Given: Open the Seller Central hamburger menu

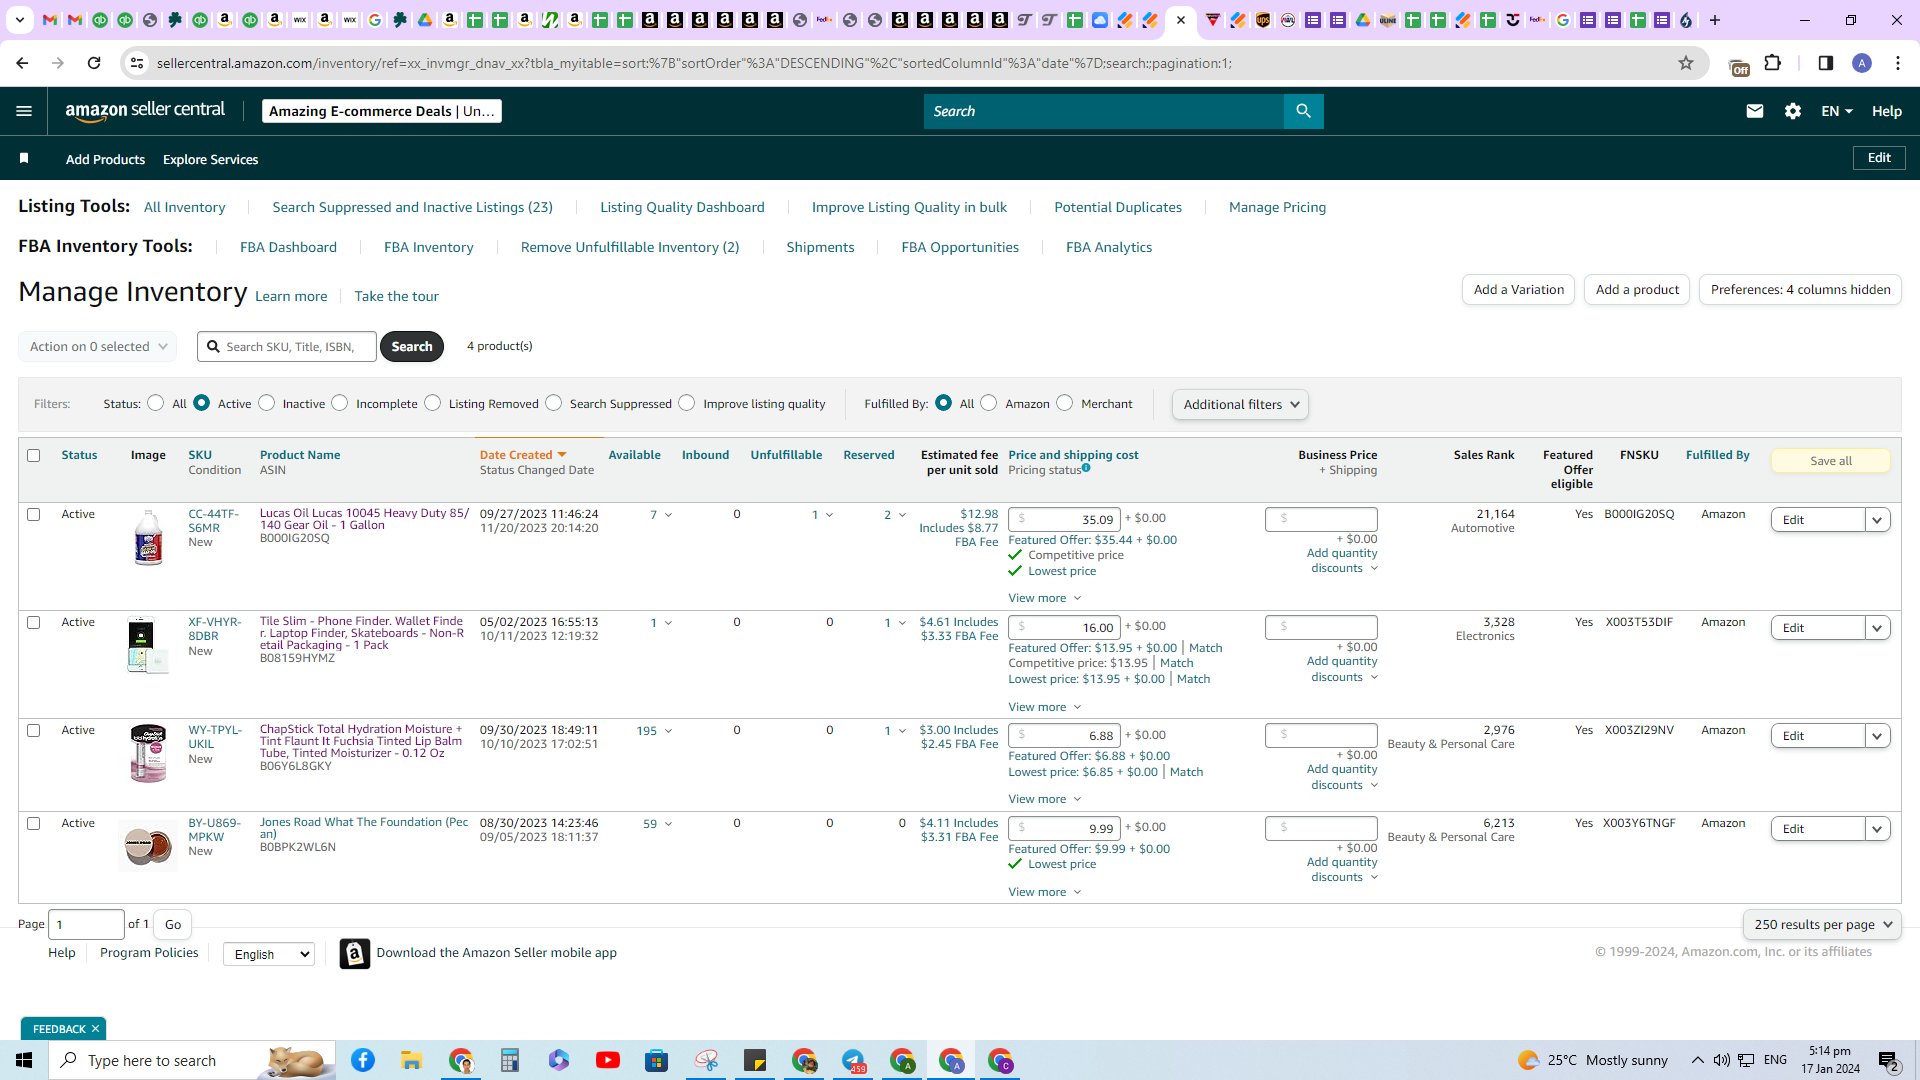Looking at the screenshot, I should (x=24, y=111).
